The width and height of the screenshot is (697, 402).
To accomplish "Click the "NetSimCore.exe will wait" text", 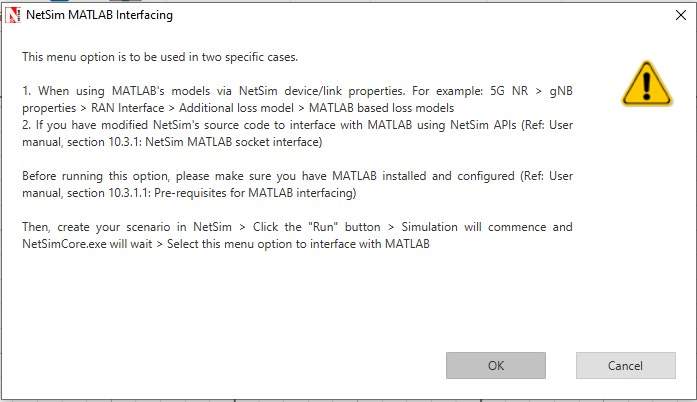I will (x=87, y=244).
